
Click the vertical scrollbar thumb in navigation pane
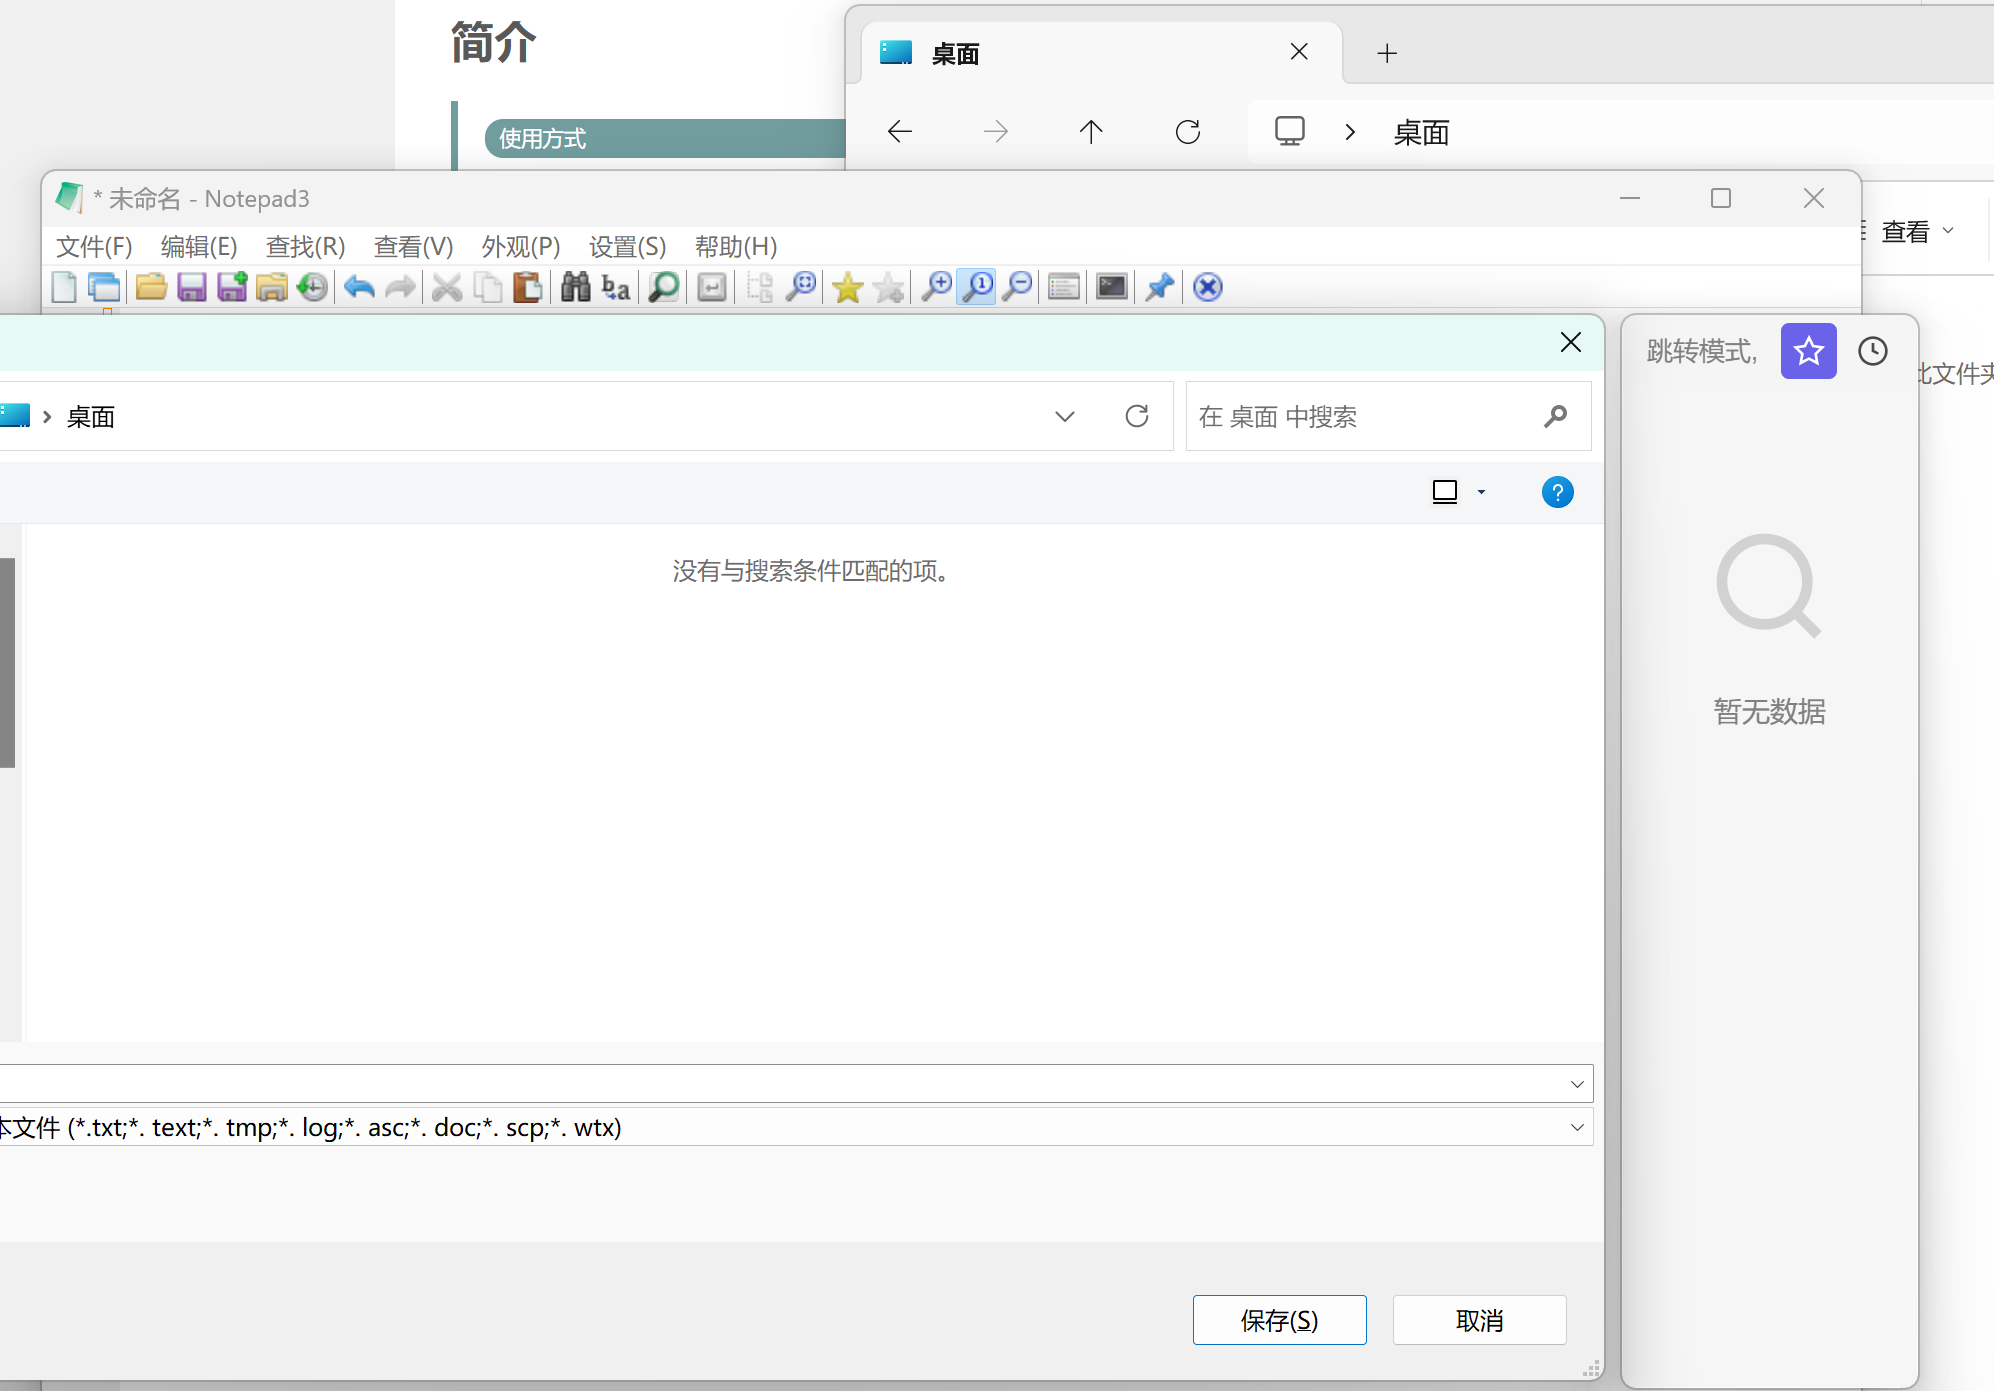coord(7,662)
